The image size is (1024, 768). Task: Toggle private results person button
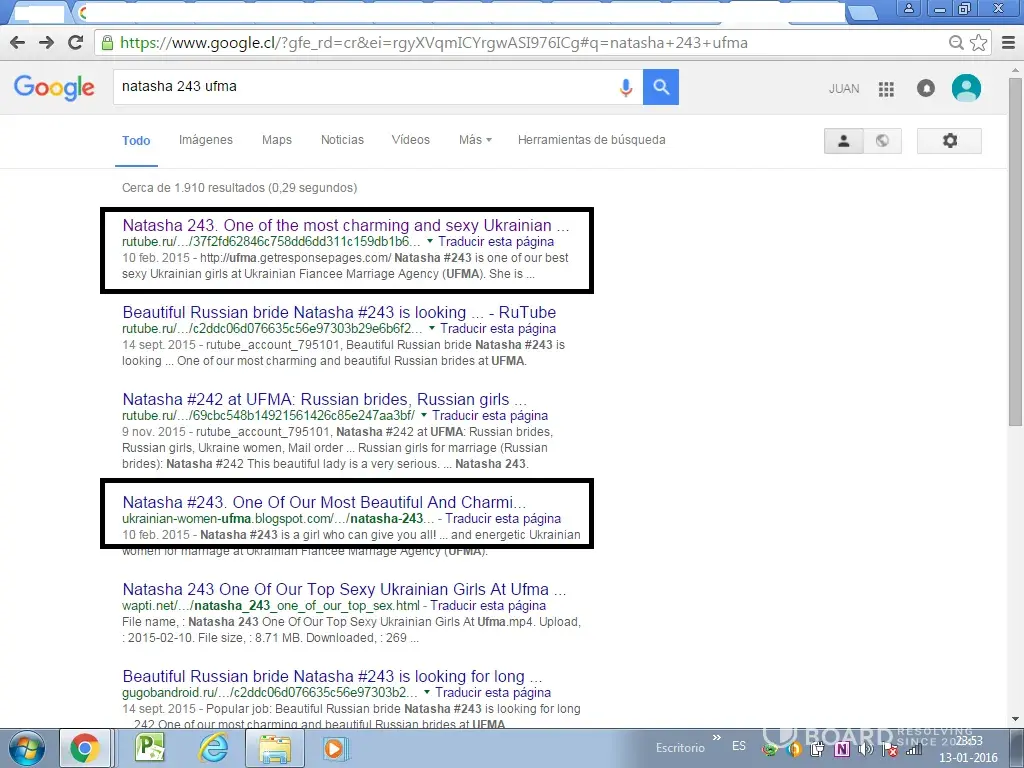(843, 141)
